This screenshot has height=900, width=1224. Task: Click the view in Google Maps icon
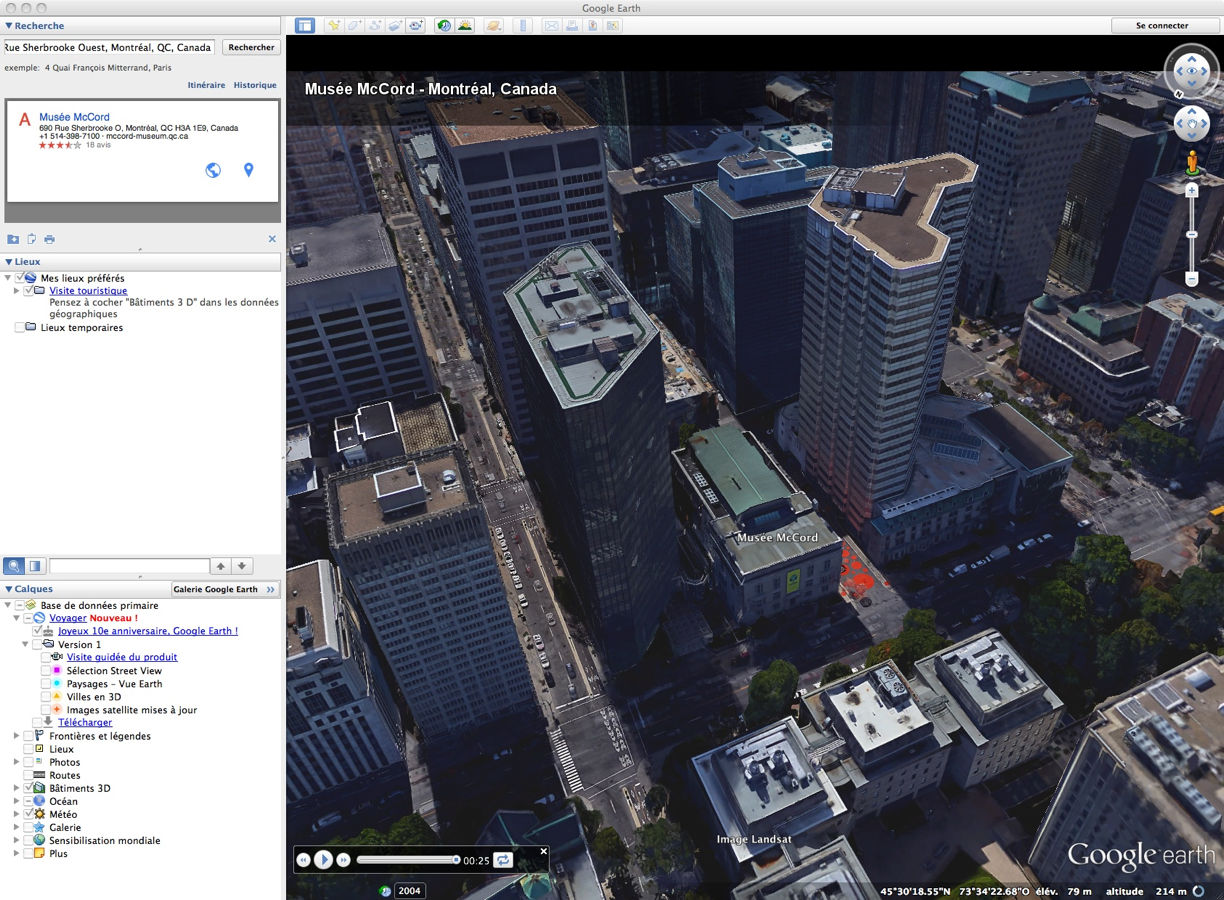click(613, 25)
